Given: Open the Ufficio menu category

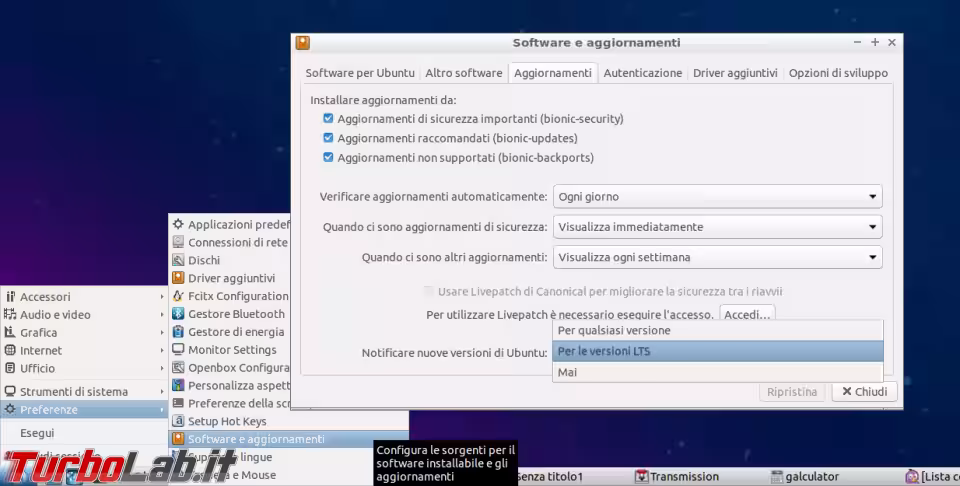Looking at the screenshot, I should click(84, 368).
